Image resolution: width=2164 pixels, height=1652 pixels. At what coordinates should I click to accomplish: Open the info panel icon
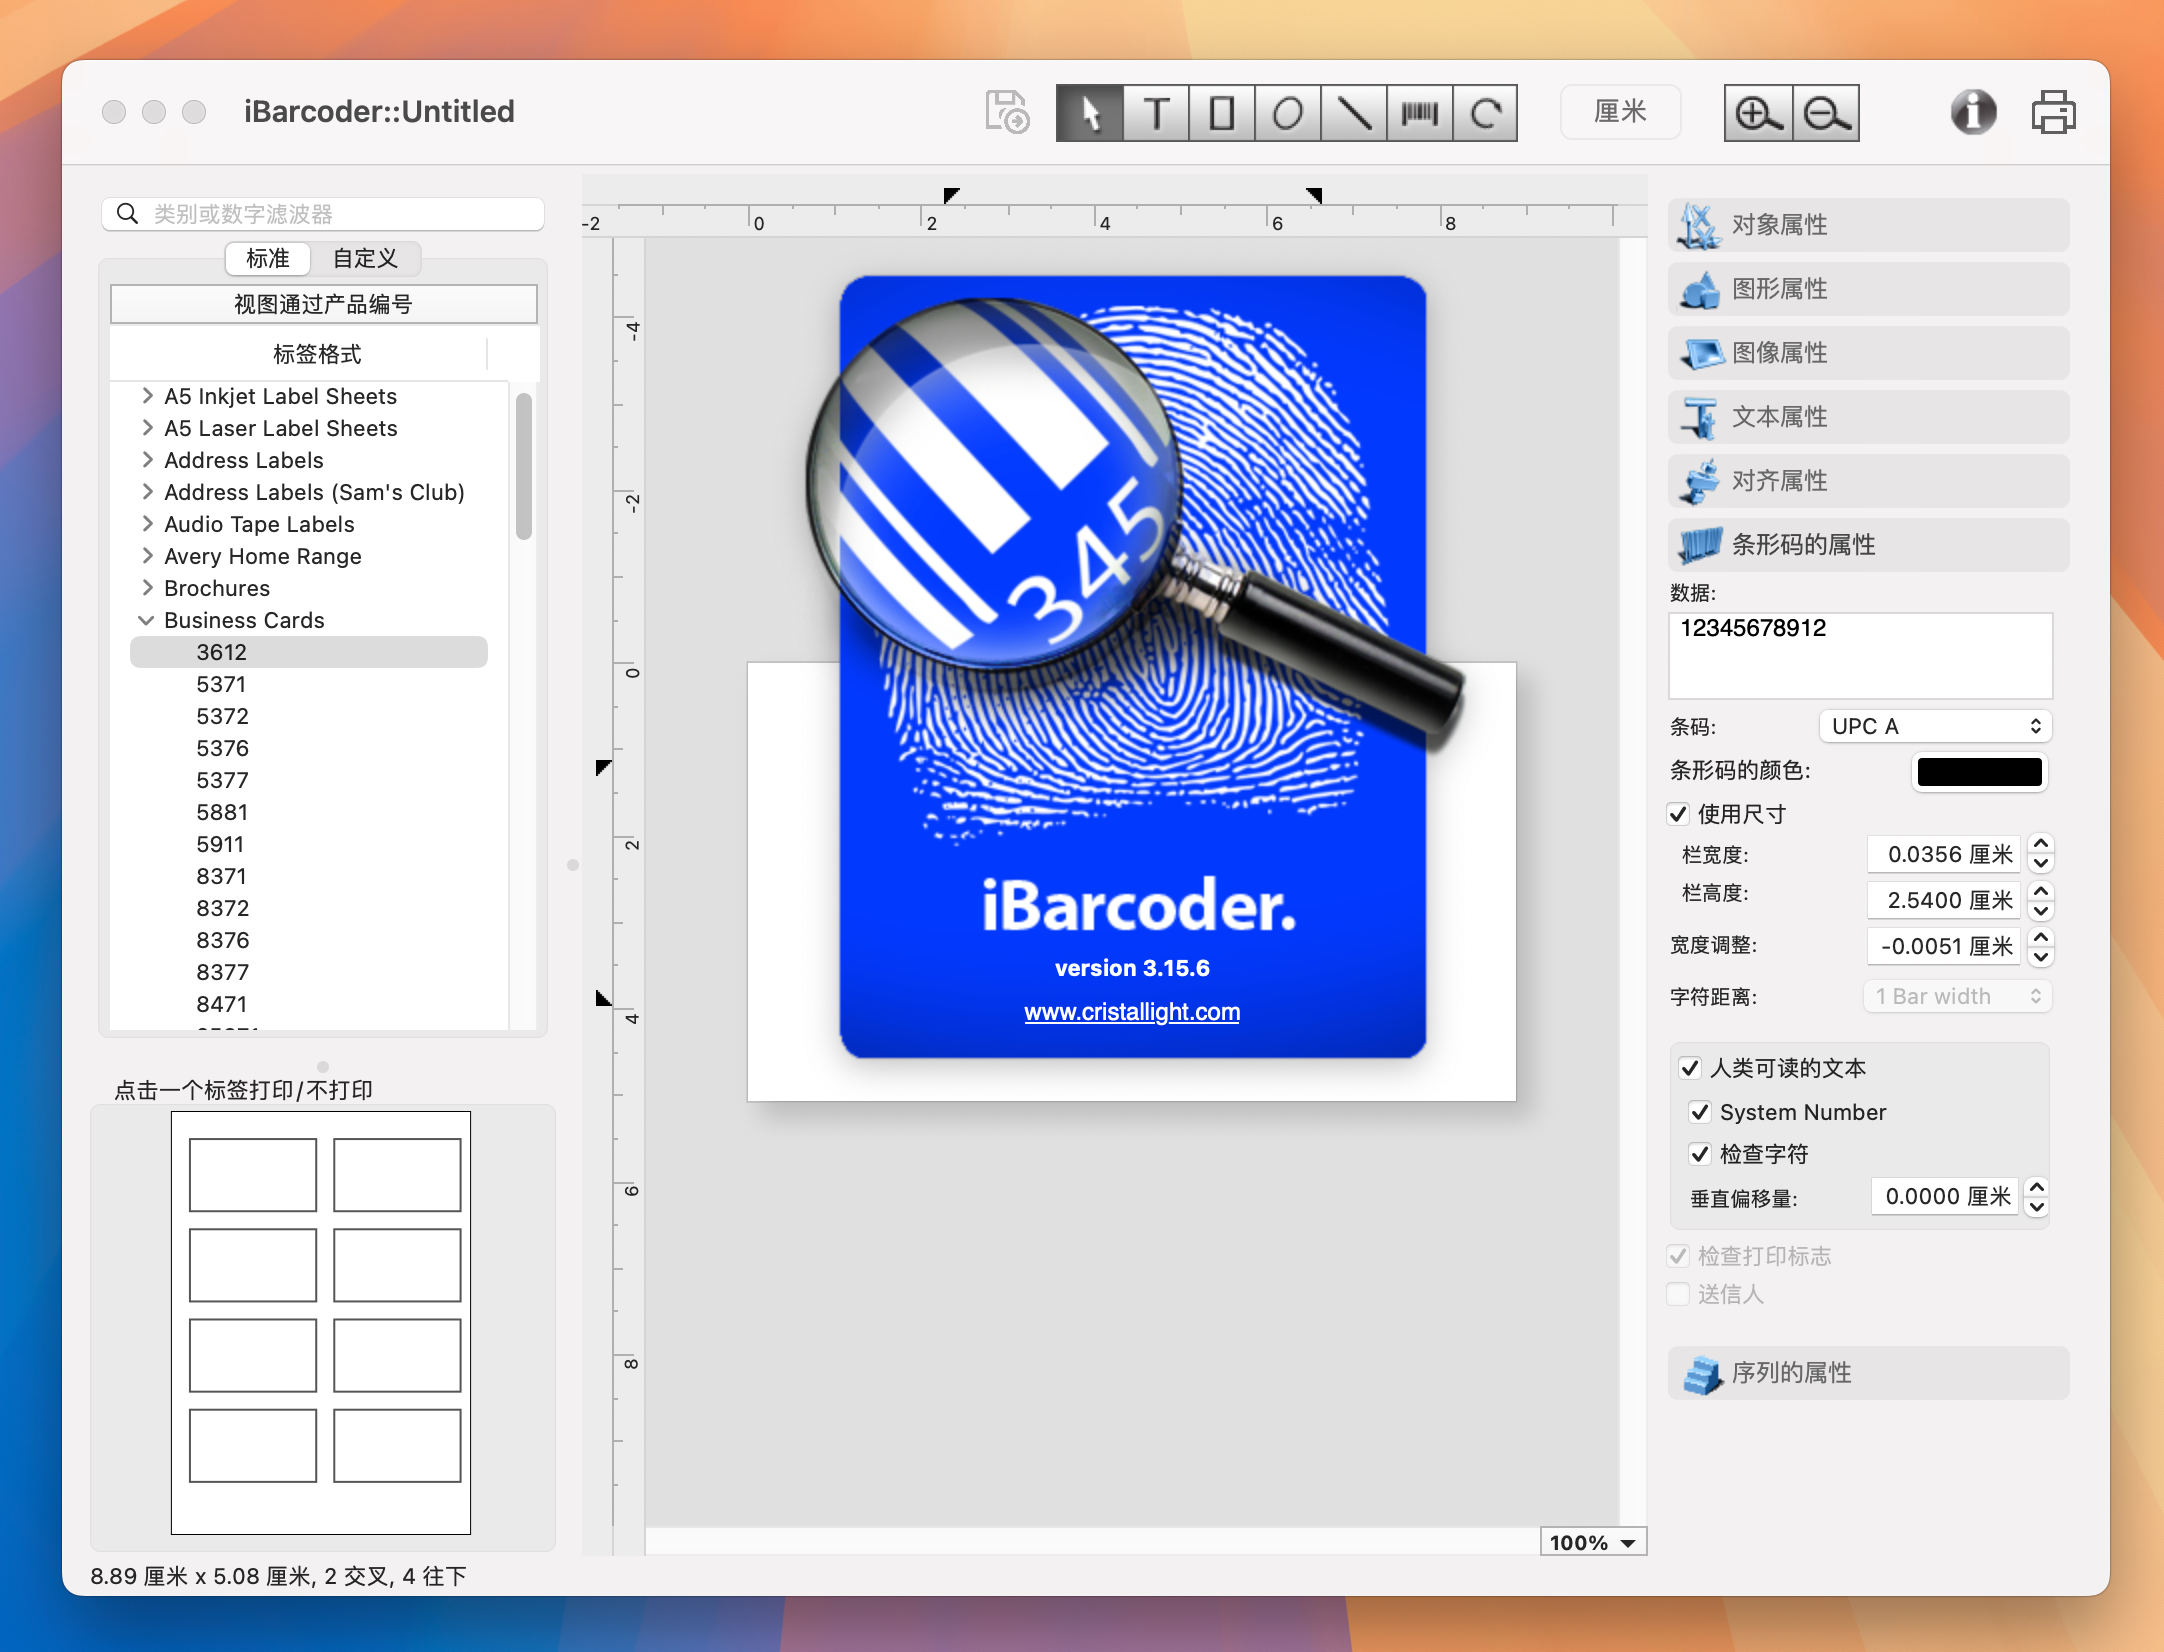[1973, 112]
